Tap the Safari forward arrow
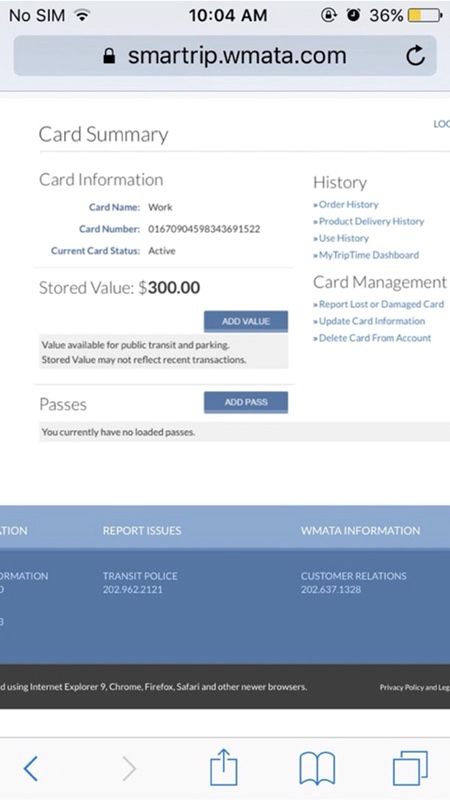The width and height of the screenshot is (450, 800). click(130, 768)
